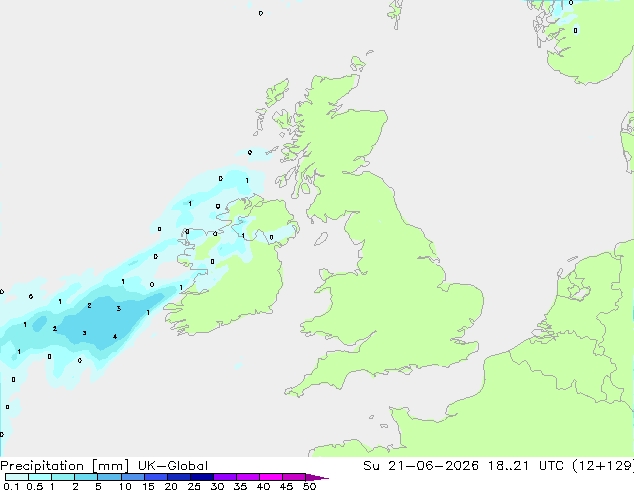Click the "18..21 UTC" time range

527,466
